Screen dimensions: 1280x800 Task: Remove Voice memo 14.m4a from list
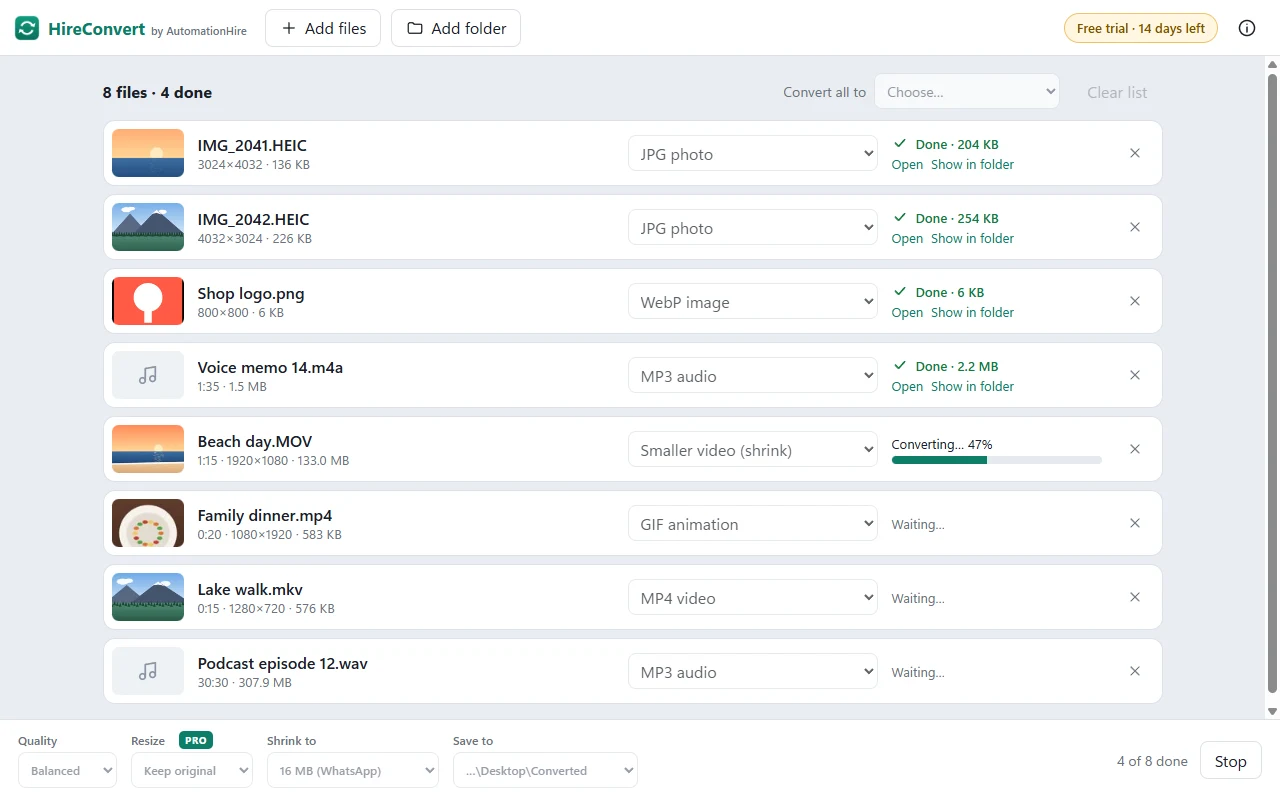coord(1135,375)
